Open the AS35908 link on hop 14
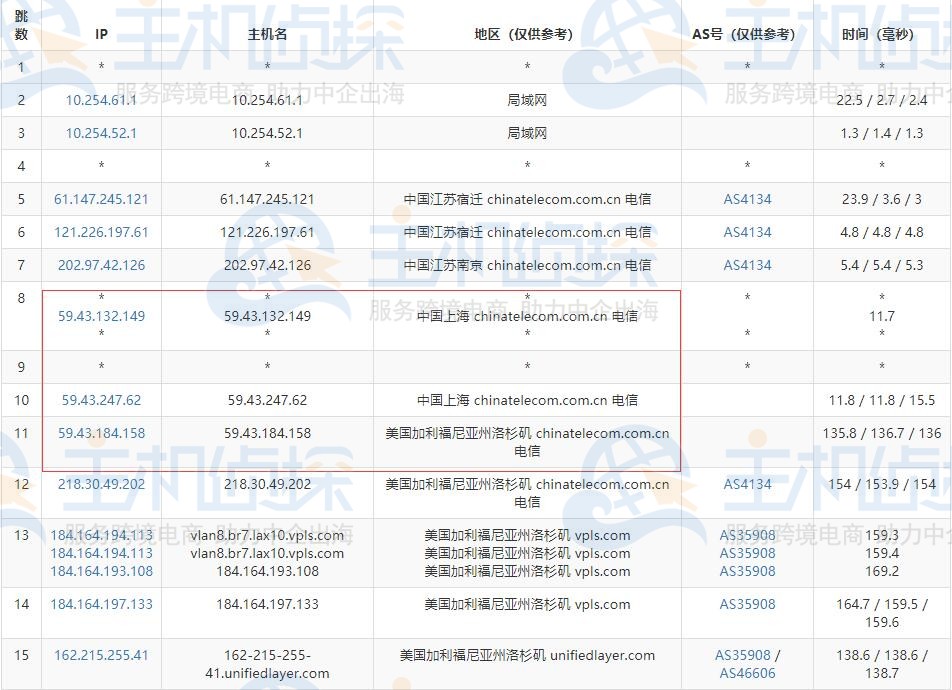Image resolution: width=952 pixels, height=690 pixels. coord(746,604)
